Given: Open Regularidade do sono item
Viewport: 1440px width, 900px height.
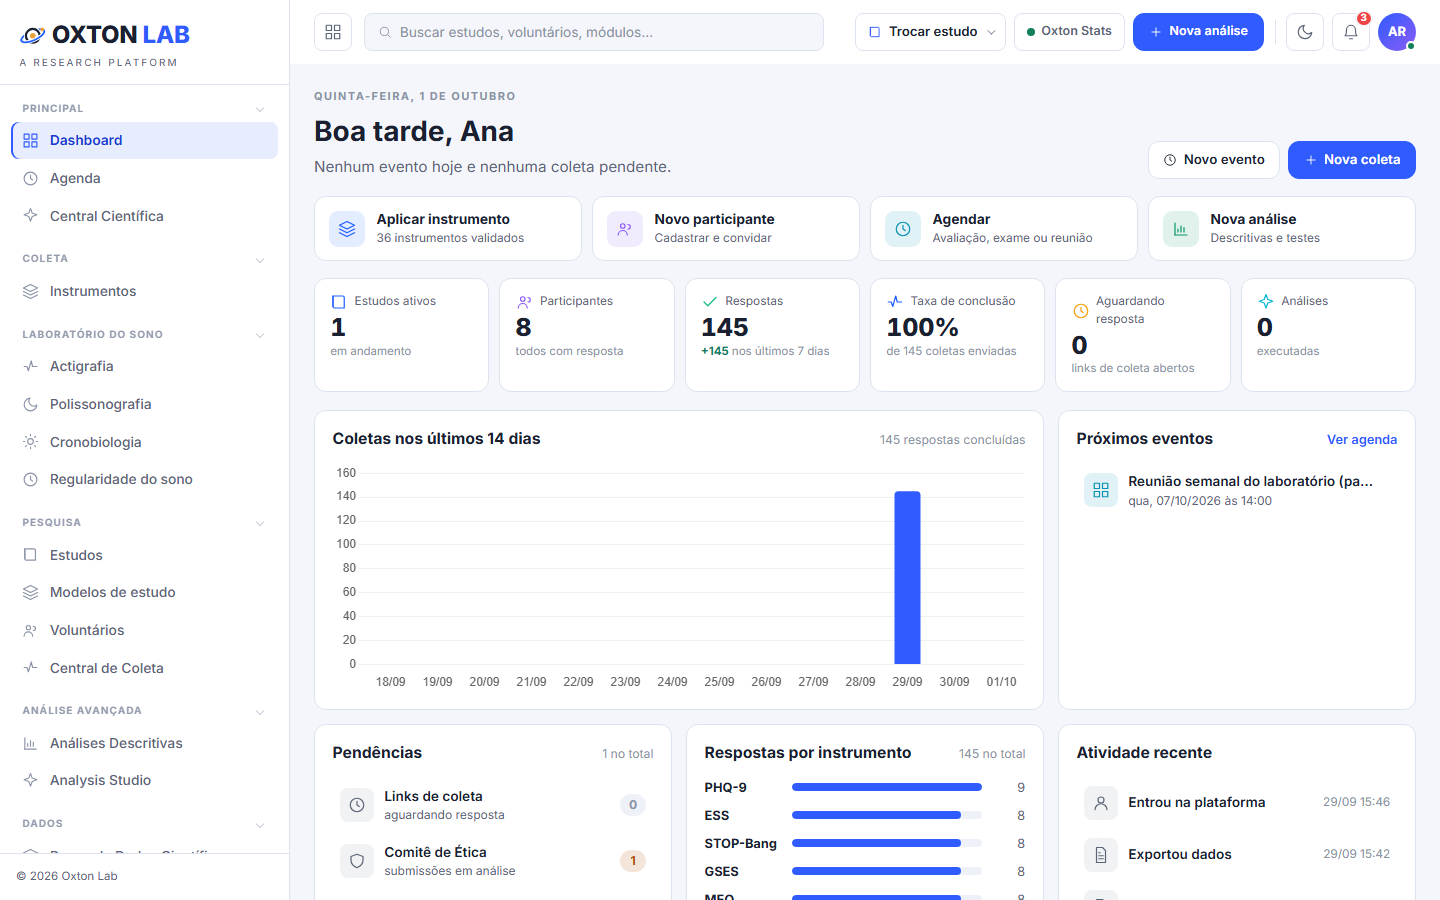Looking at the screenshot, I should [x=144, y=479].
